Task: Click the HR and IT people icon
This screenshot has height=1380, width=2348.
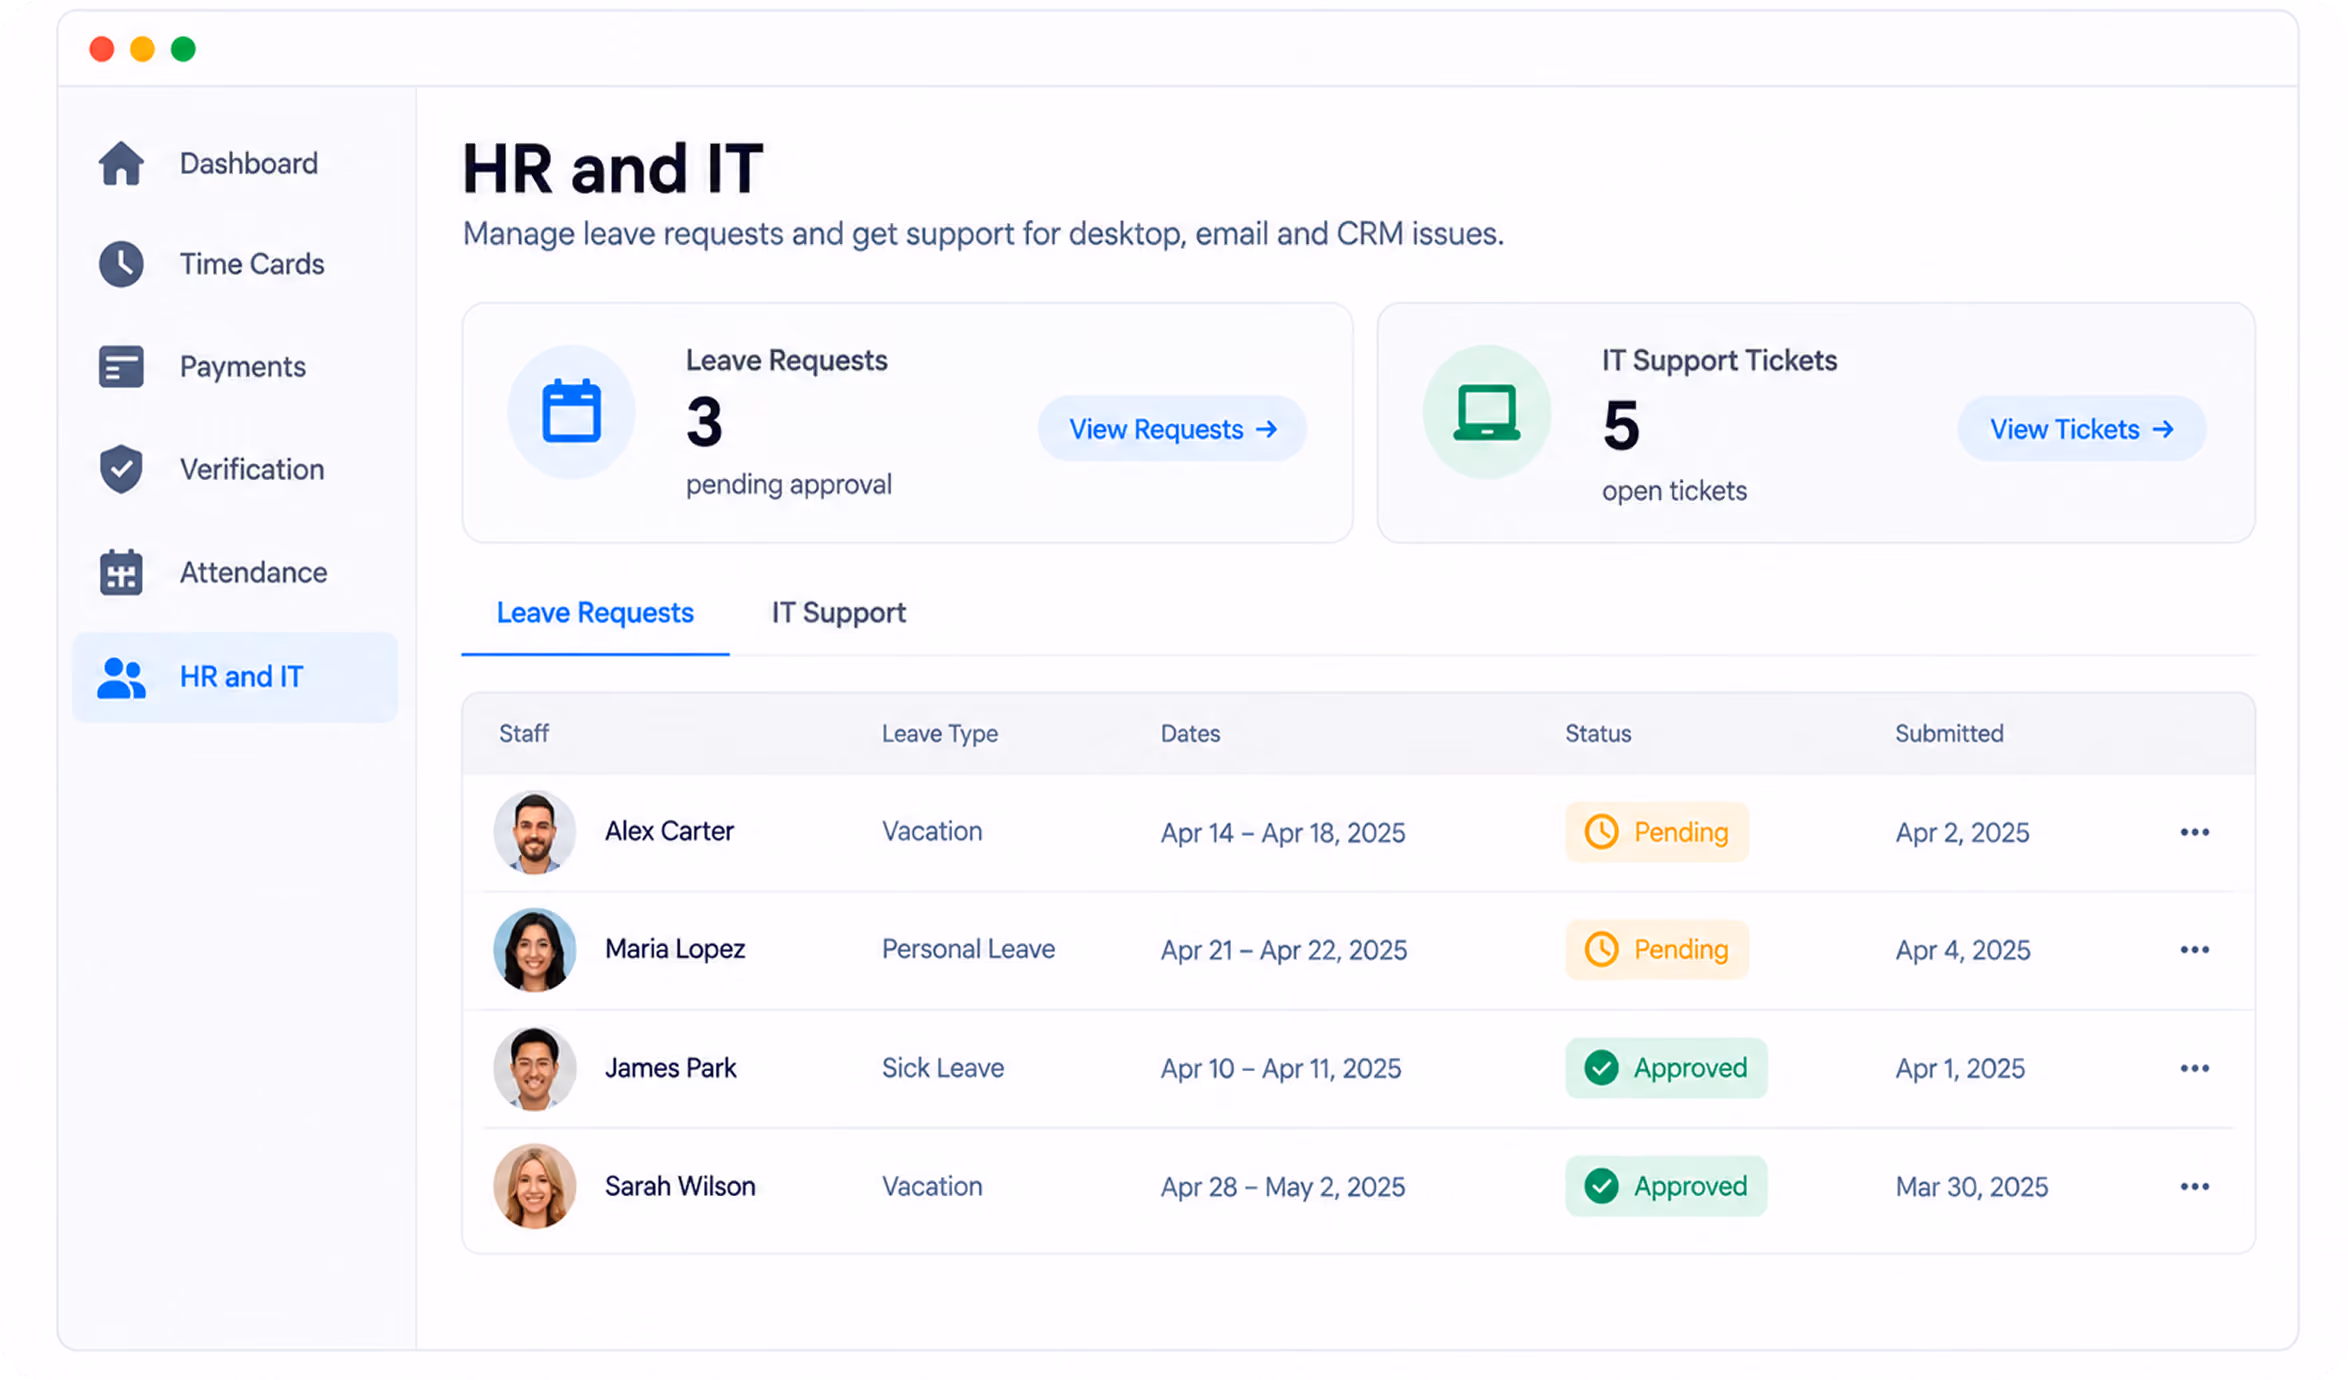Action: click(121, 677)
